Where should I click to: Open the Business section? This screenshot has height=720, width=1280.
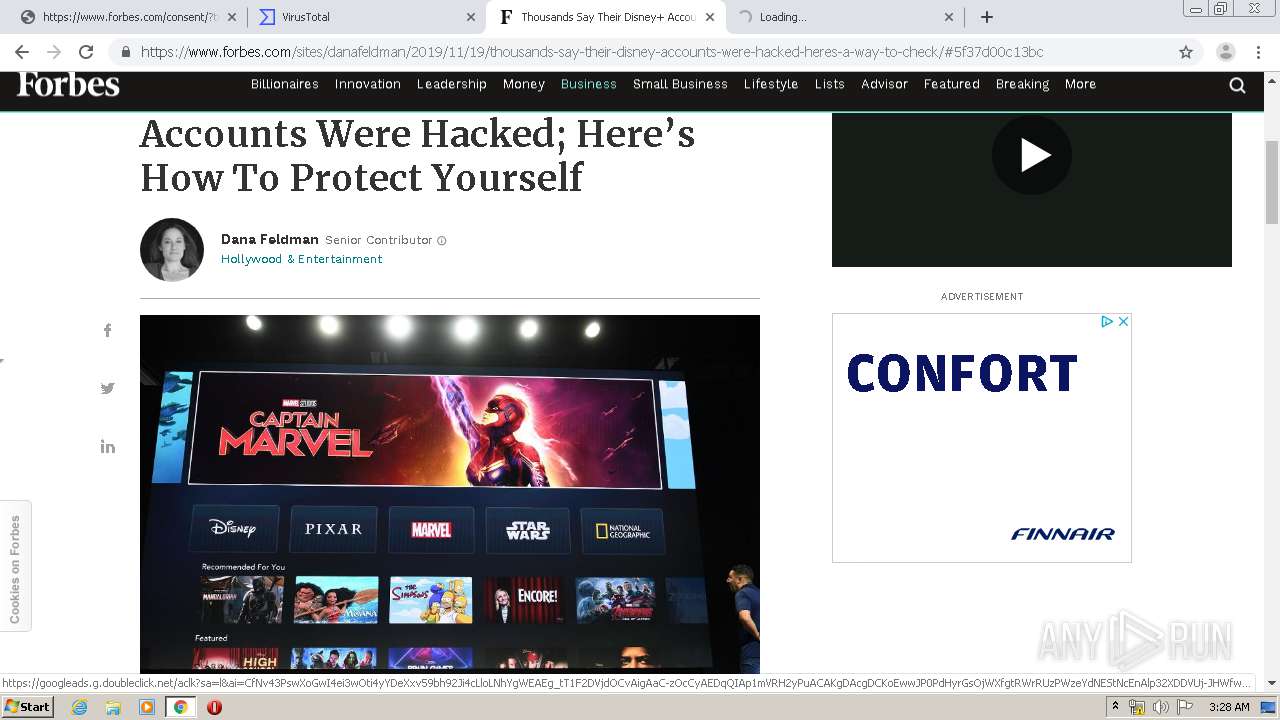coord(589,84)
